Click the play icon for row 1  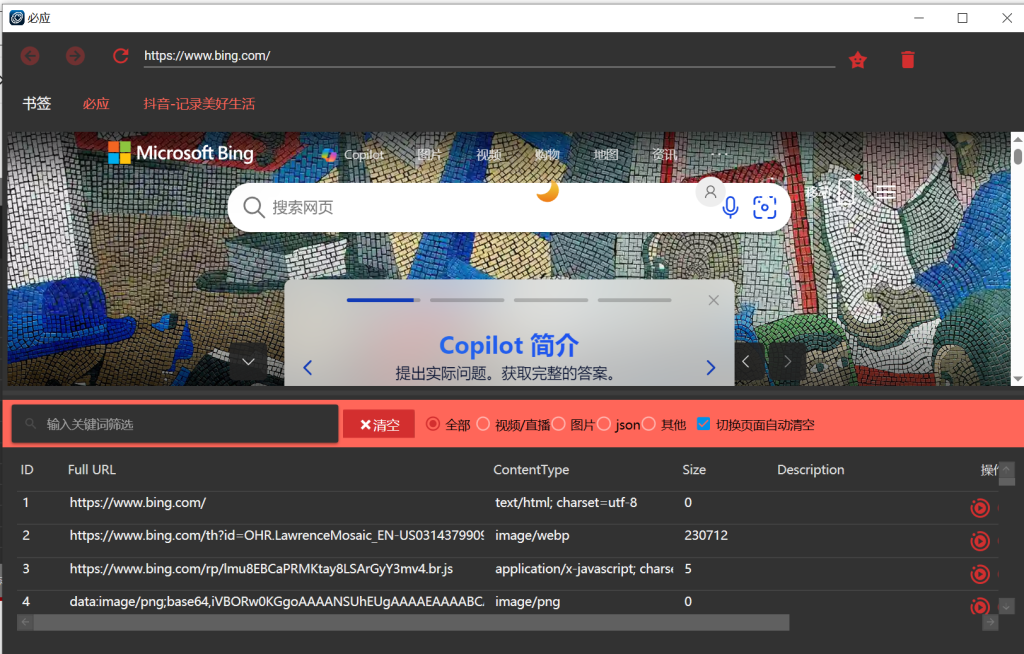(980, 508)
